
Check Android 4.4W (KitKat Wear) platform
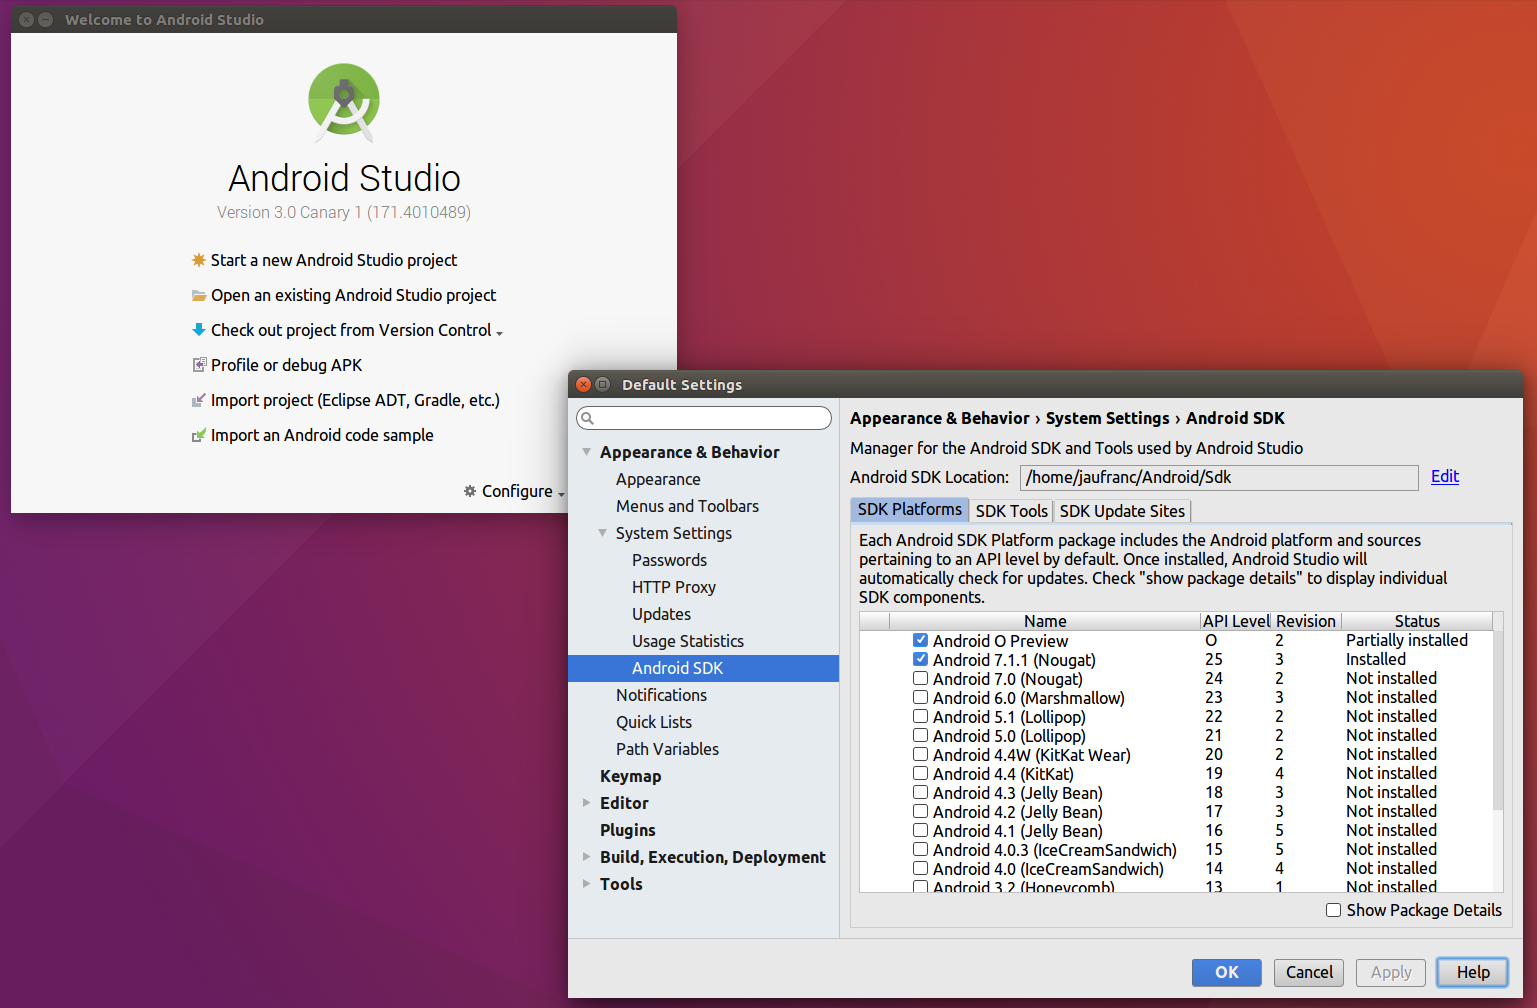coord(920,754)
